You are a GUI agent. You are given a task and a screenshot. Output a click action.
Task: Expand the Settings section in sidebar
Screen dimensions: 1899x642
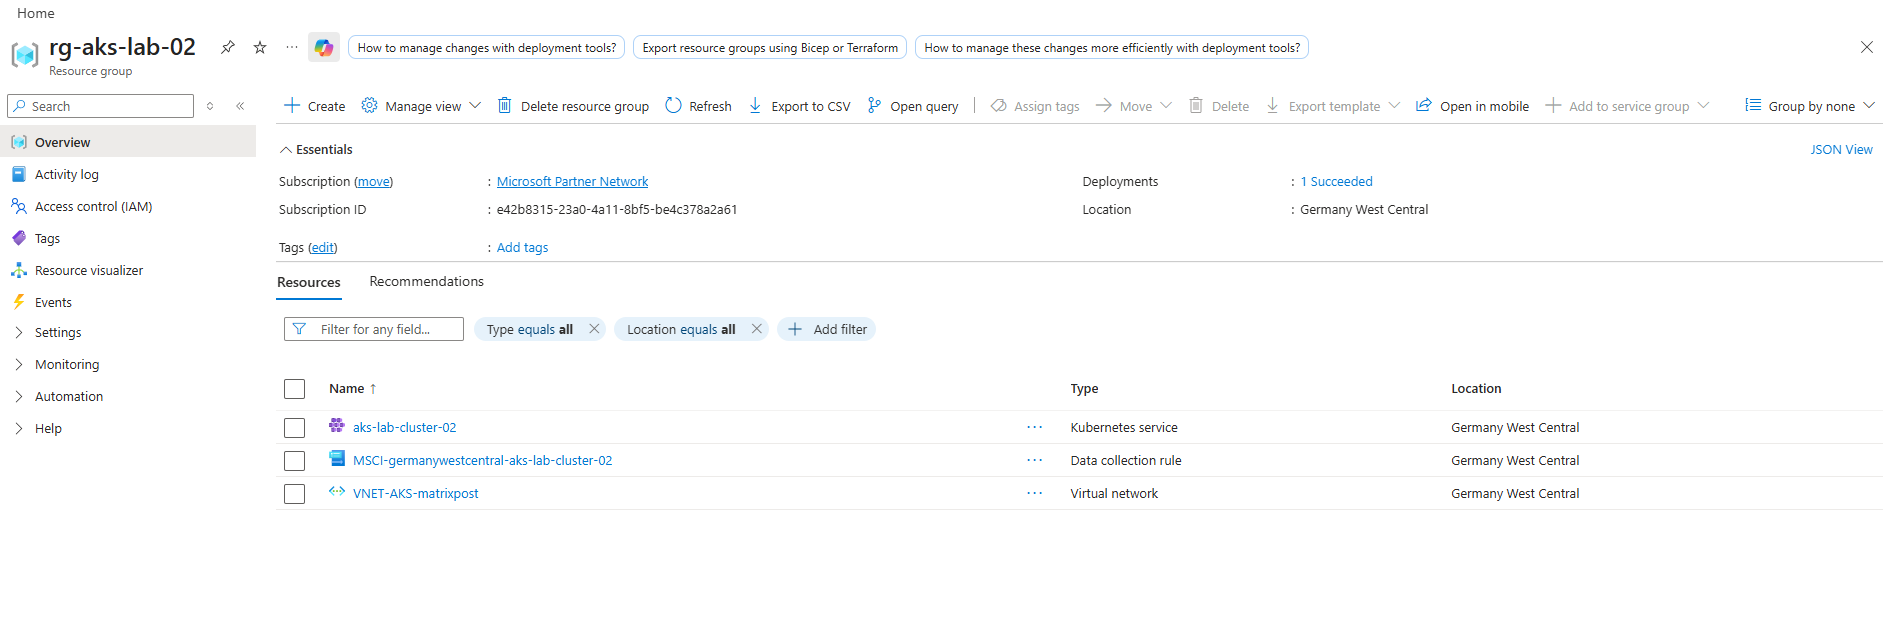tap(58, 332)
